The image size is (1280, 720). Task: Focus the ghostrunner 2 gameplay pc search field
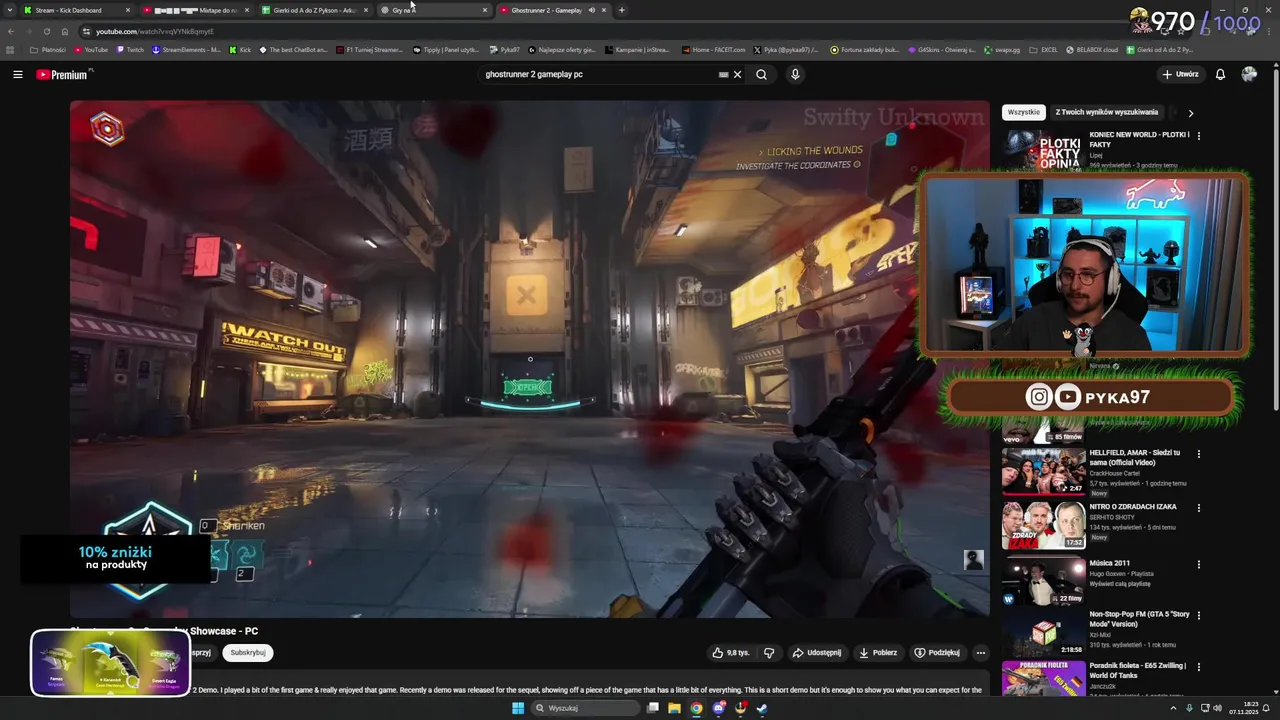click(x=595, y=74)
